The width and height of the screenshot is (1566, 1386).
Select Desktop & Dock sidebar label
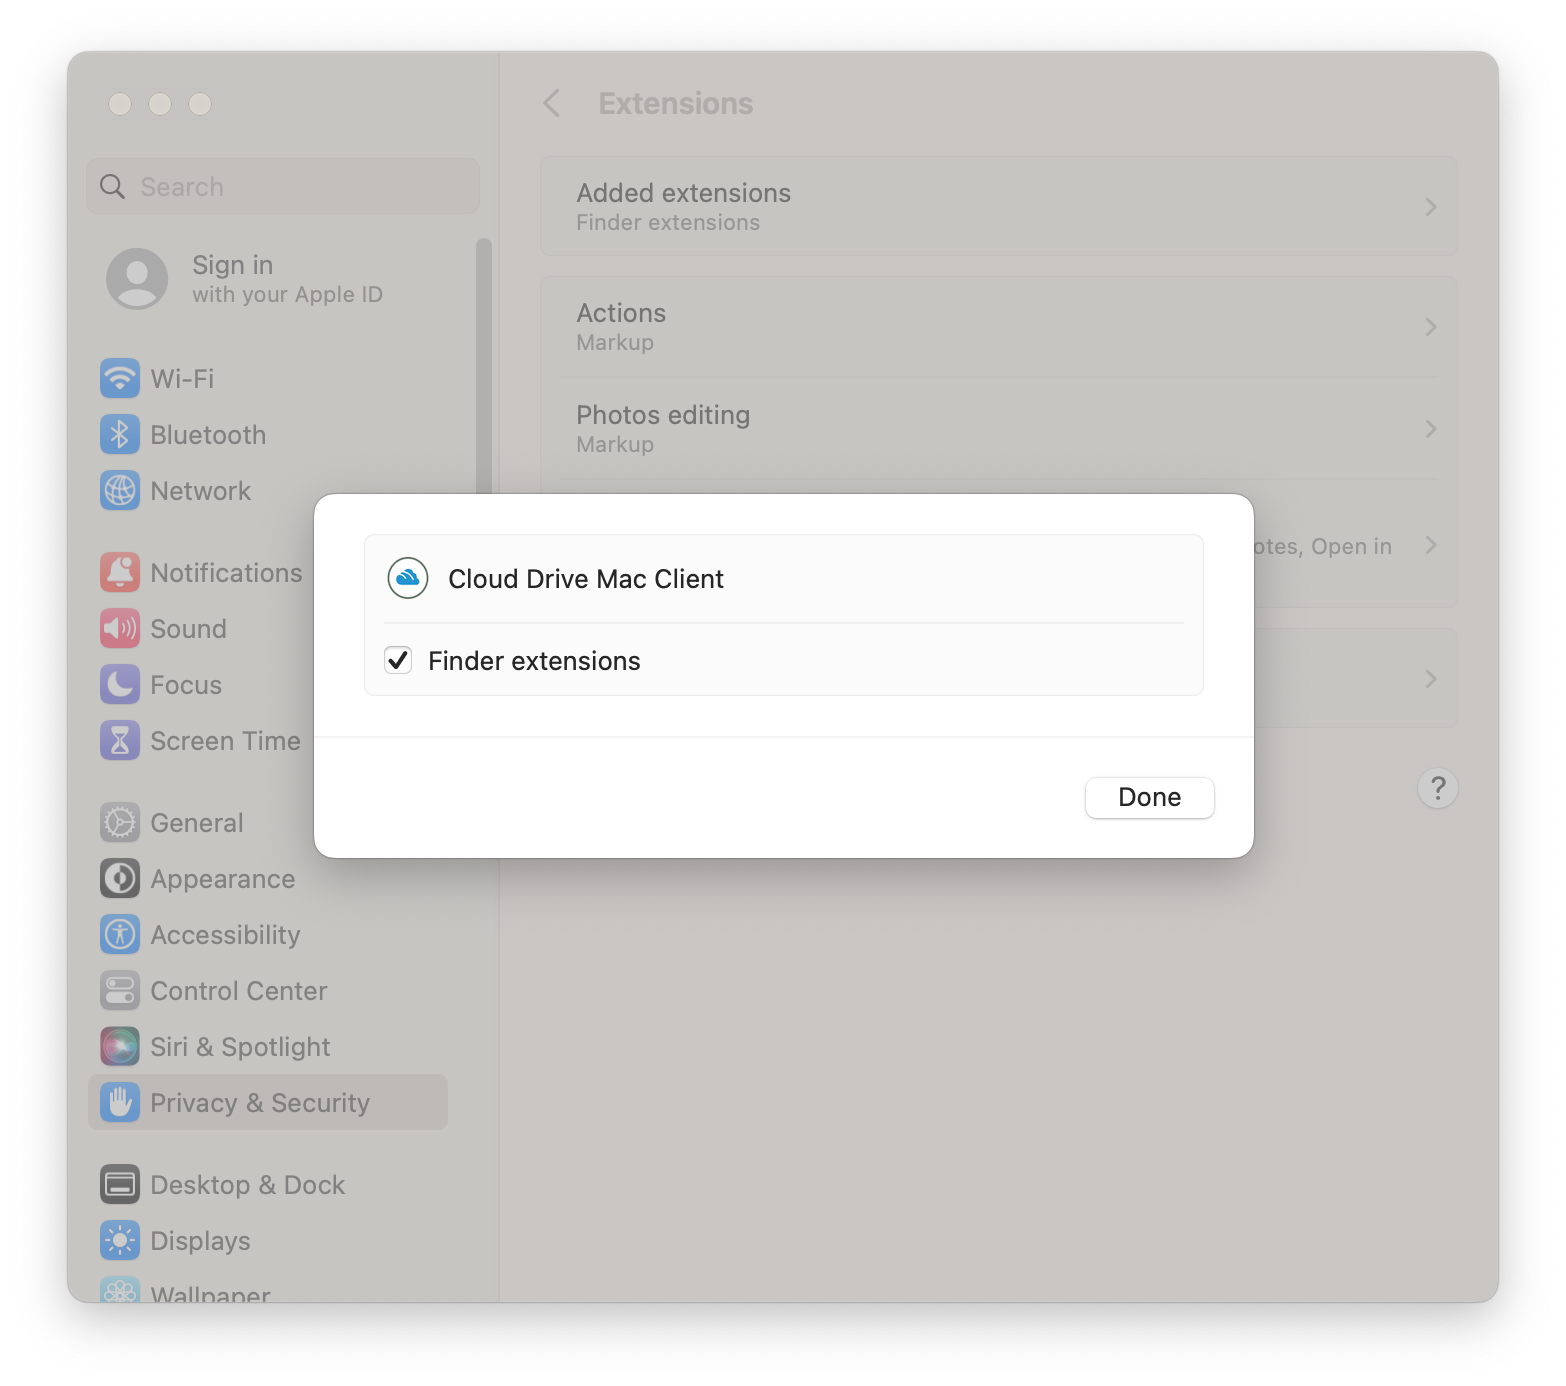(x=247, y=1185)
